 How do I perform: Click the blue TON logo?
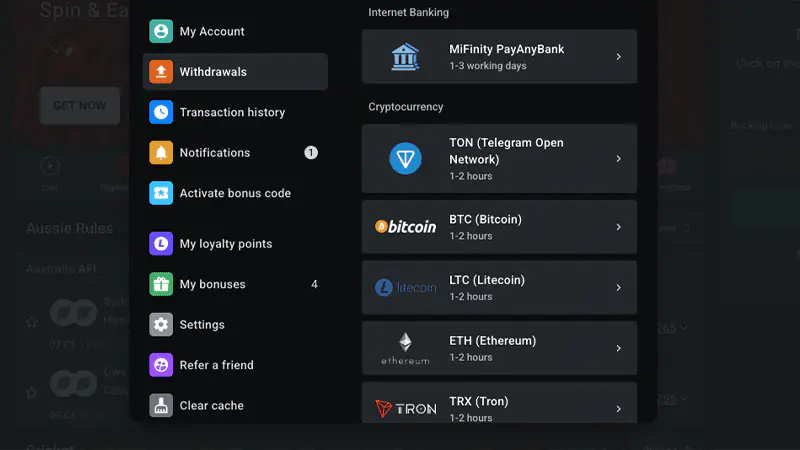pos(406,159)
